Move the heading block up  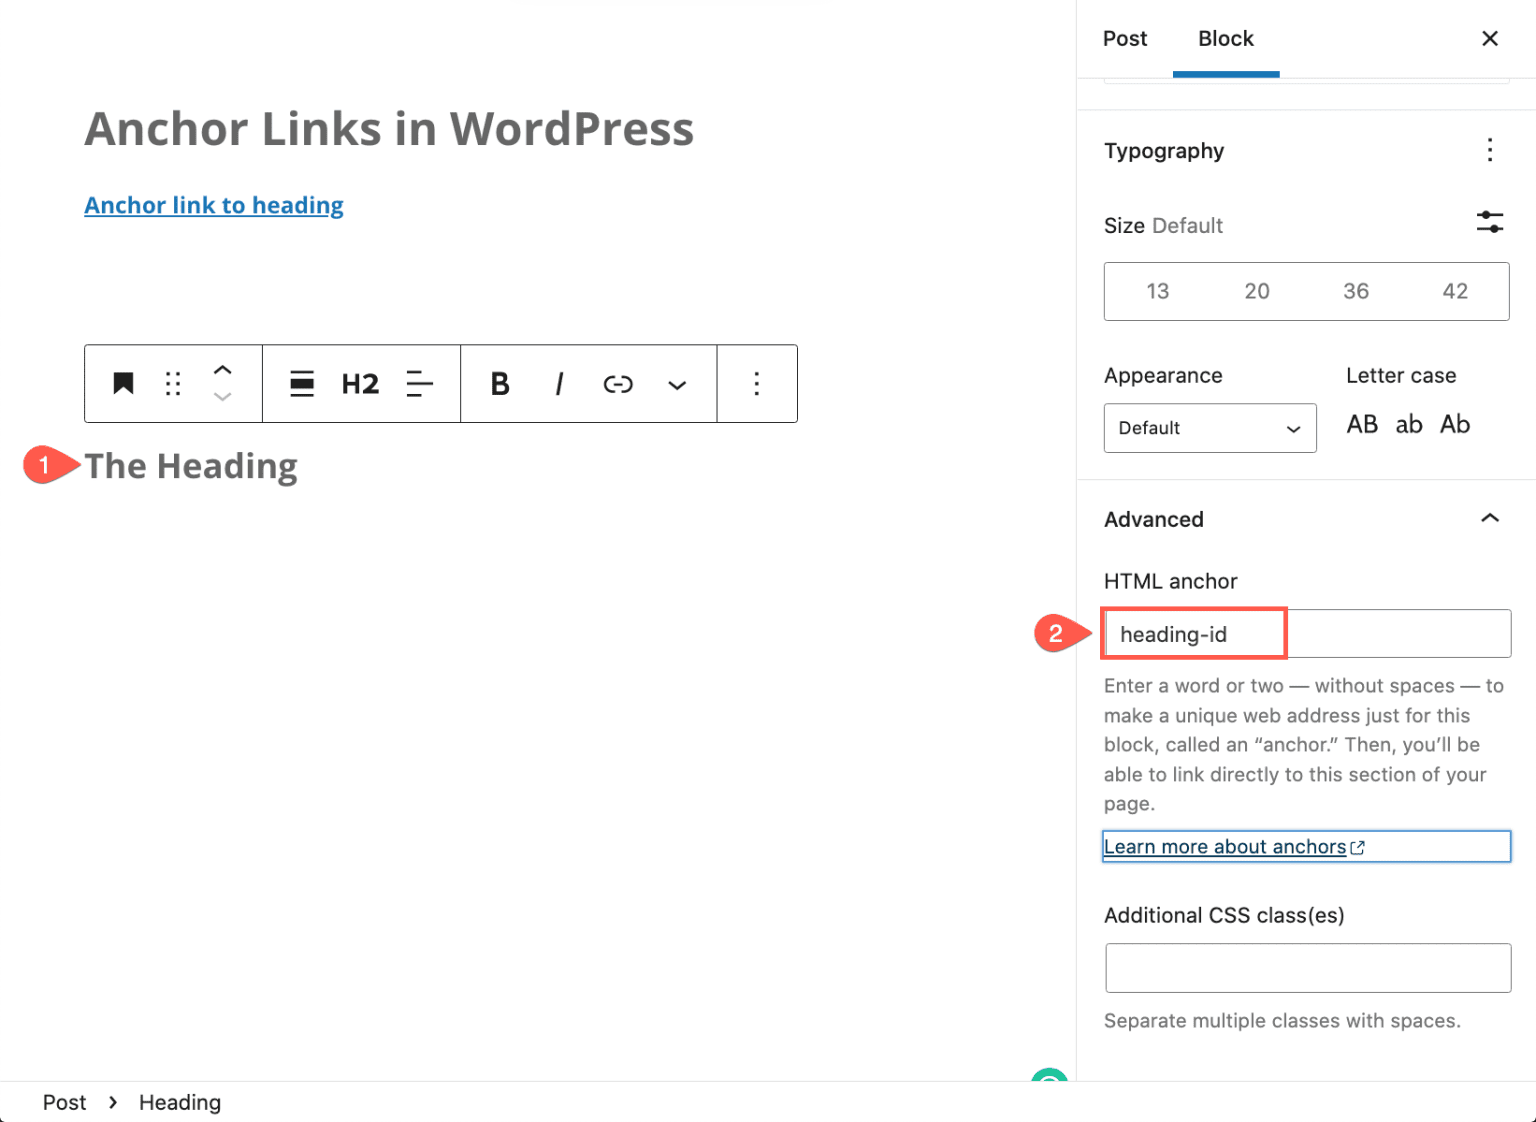[223, 370]
